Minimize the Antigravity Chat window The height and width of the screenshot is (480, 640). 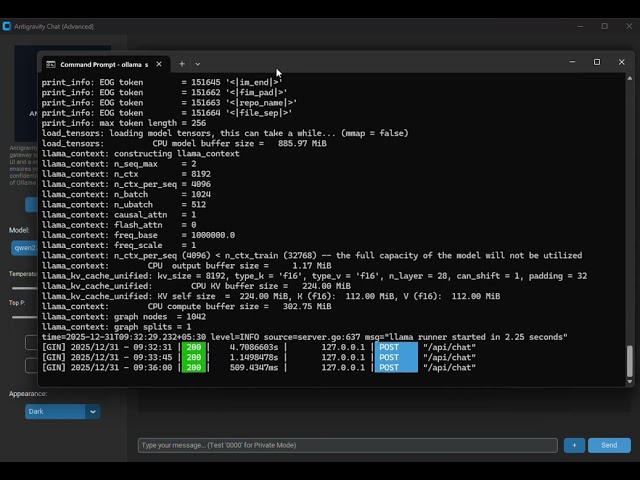coord(581,26)
